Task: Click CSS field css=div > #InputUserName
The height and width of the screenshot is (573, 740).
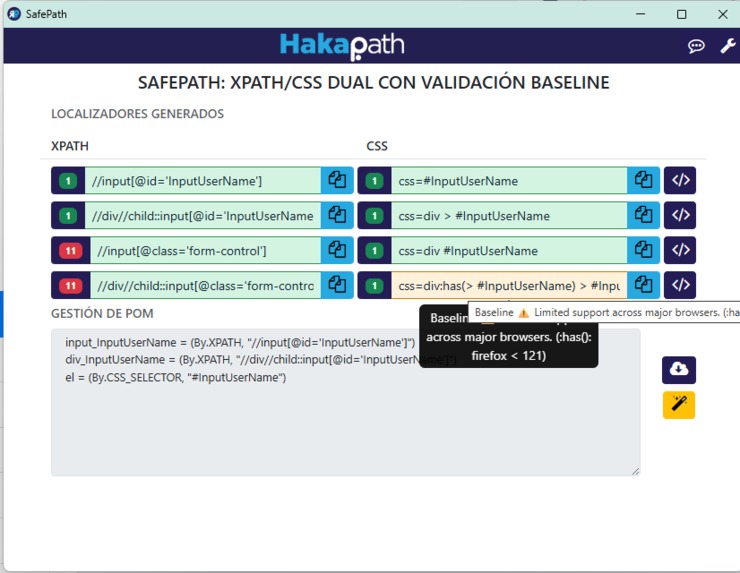Action: coord(509,215)
